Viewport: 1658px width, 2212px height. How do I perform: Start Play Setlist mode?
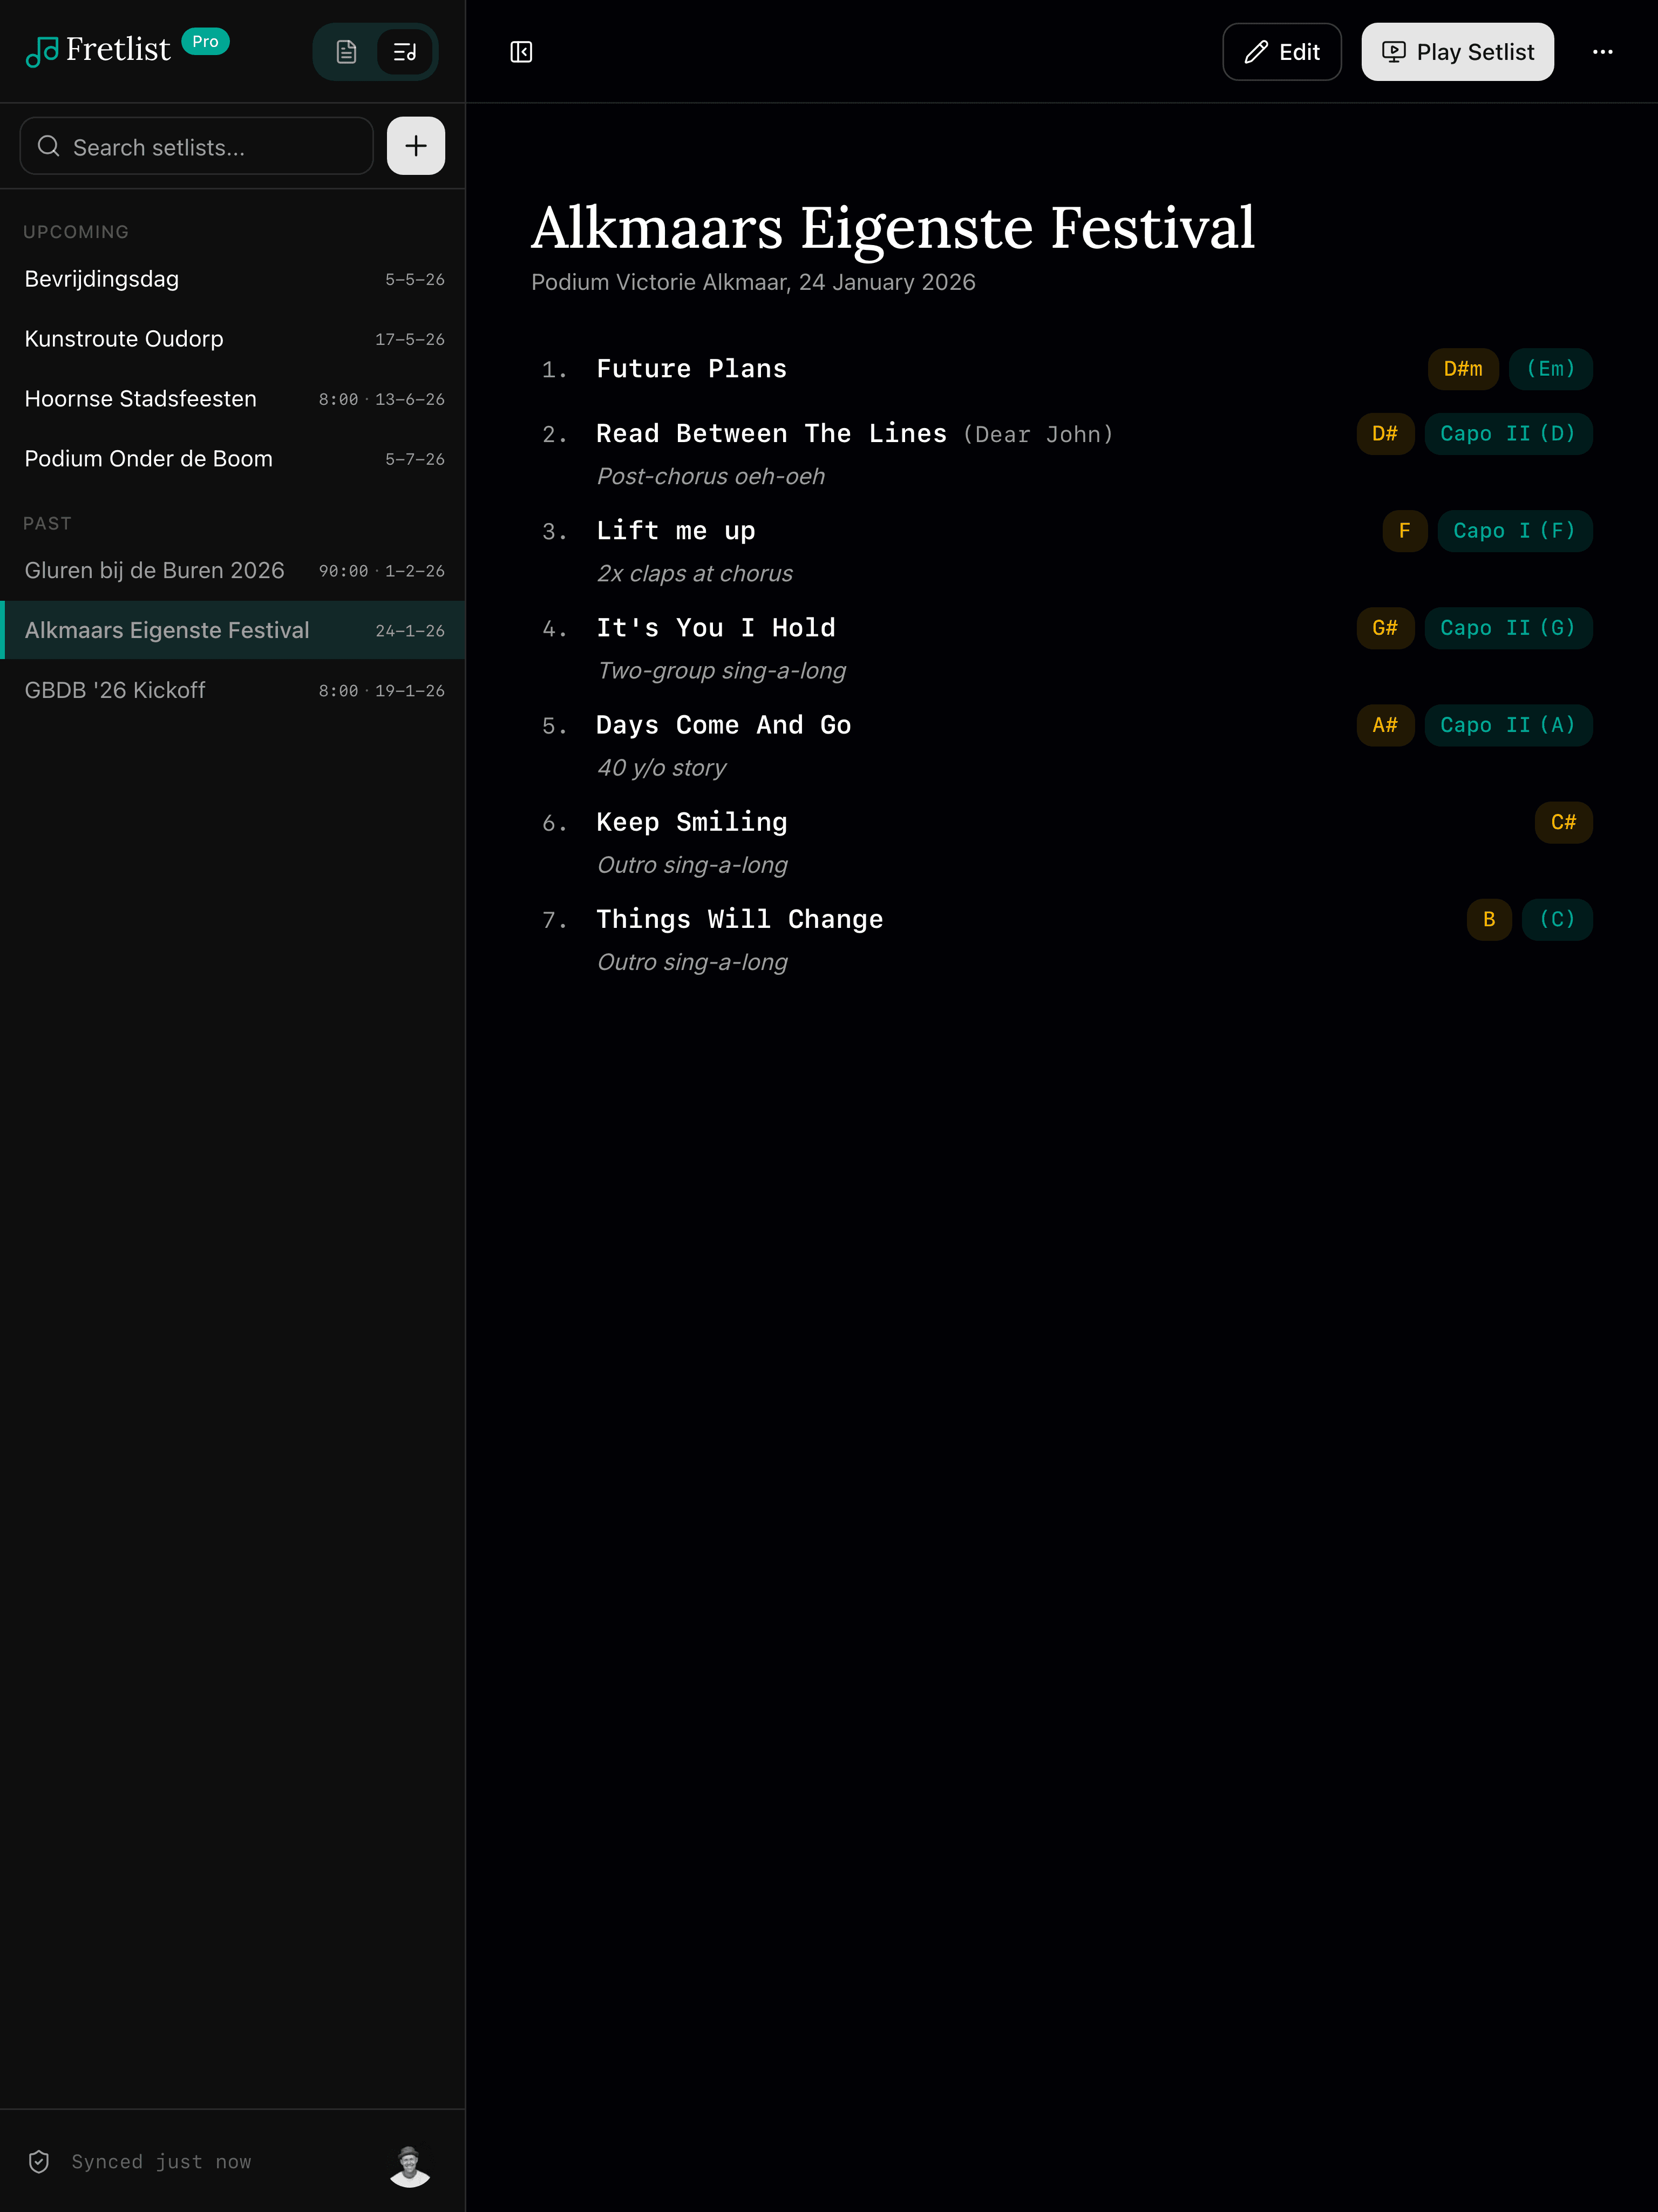[1457, 52]
